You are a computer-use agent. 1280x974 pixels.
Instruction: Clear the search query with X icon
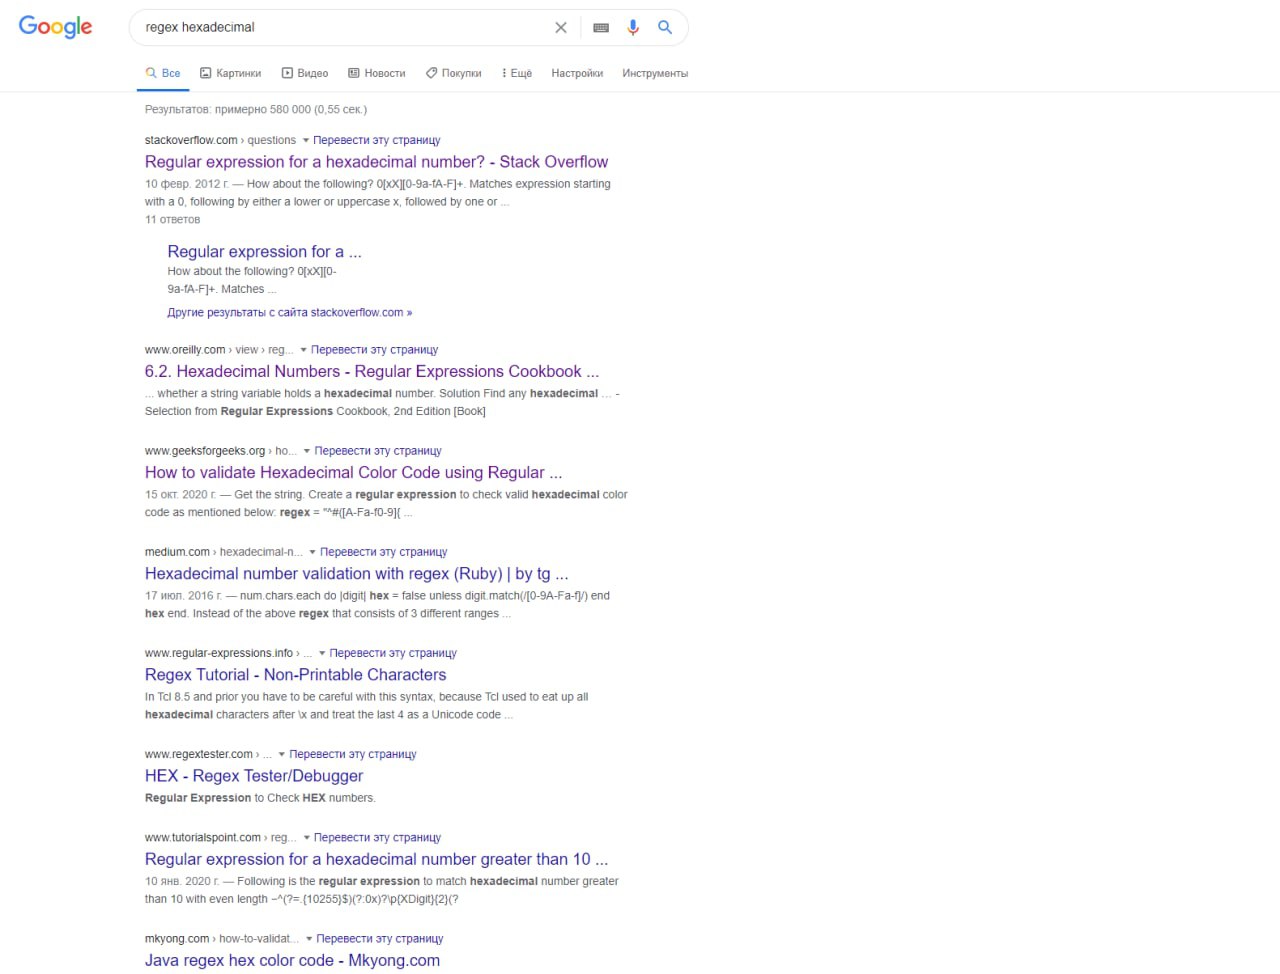point(561,28)
